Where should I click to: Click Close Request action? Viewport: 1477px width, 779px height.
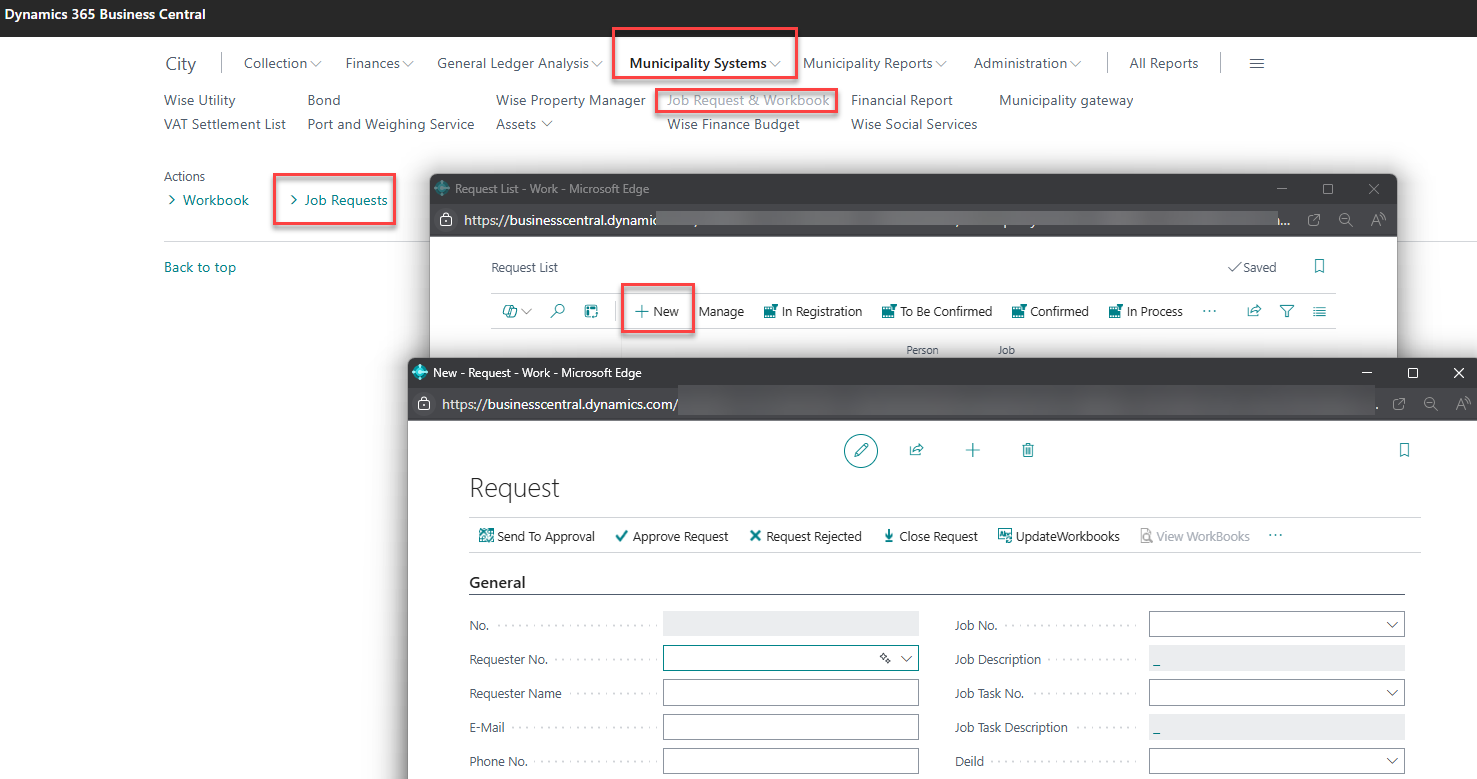tap(930, 536)
